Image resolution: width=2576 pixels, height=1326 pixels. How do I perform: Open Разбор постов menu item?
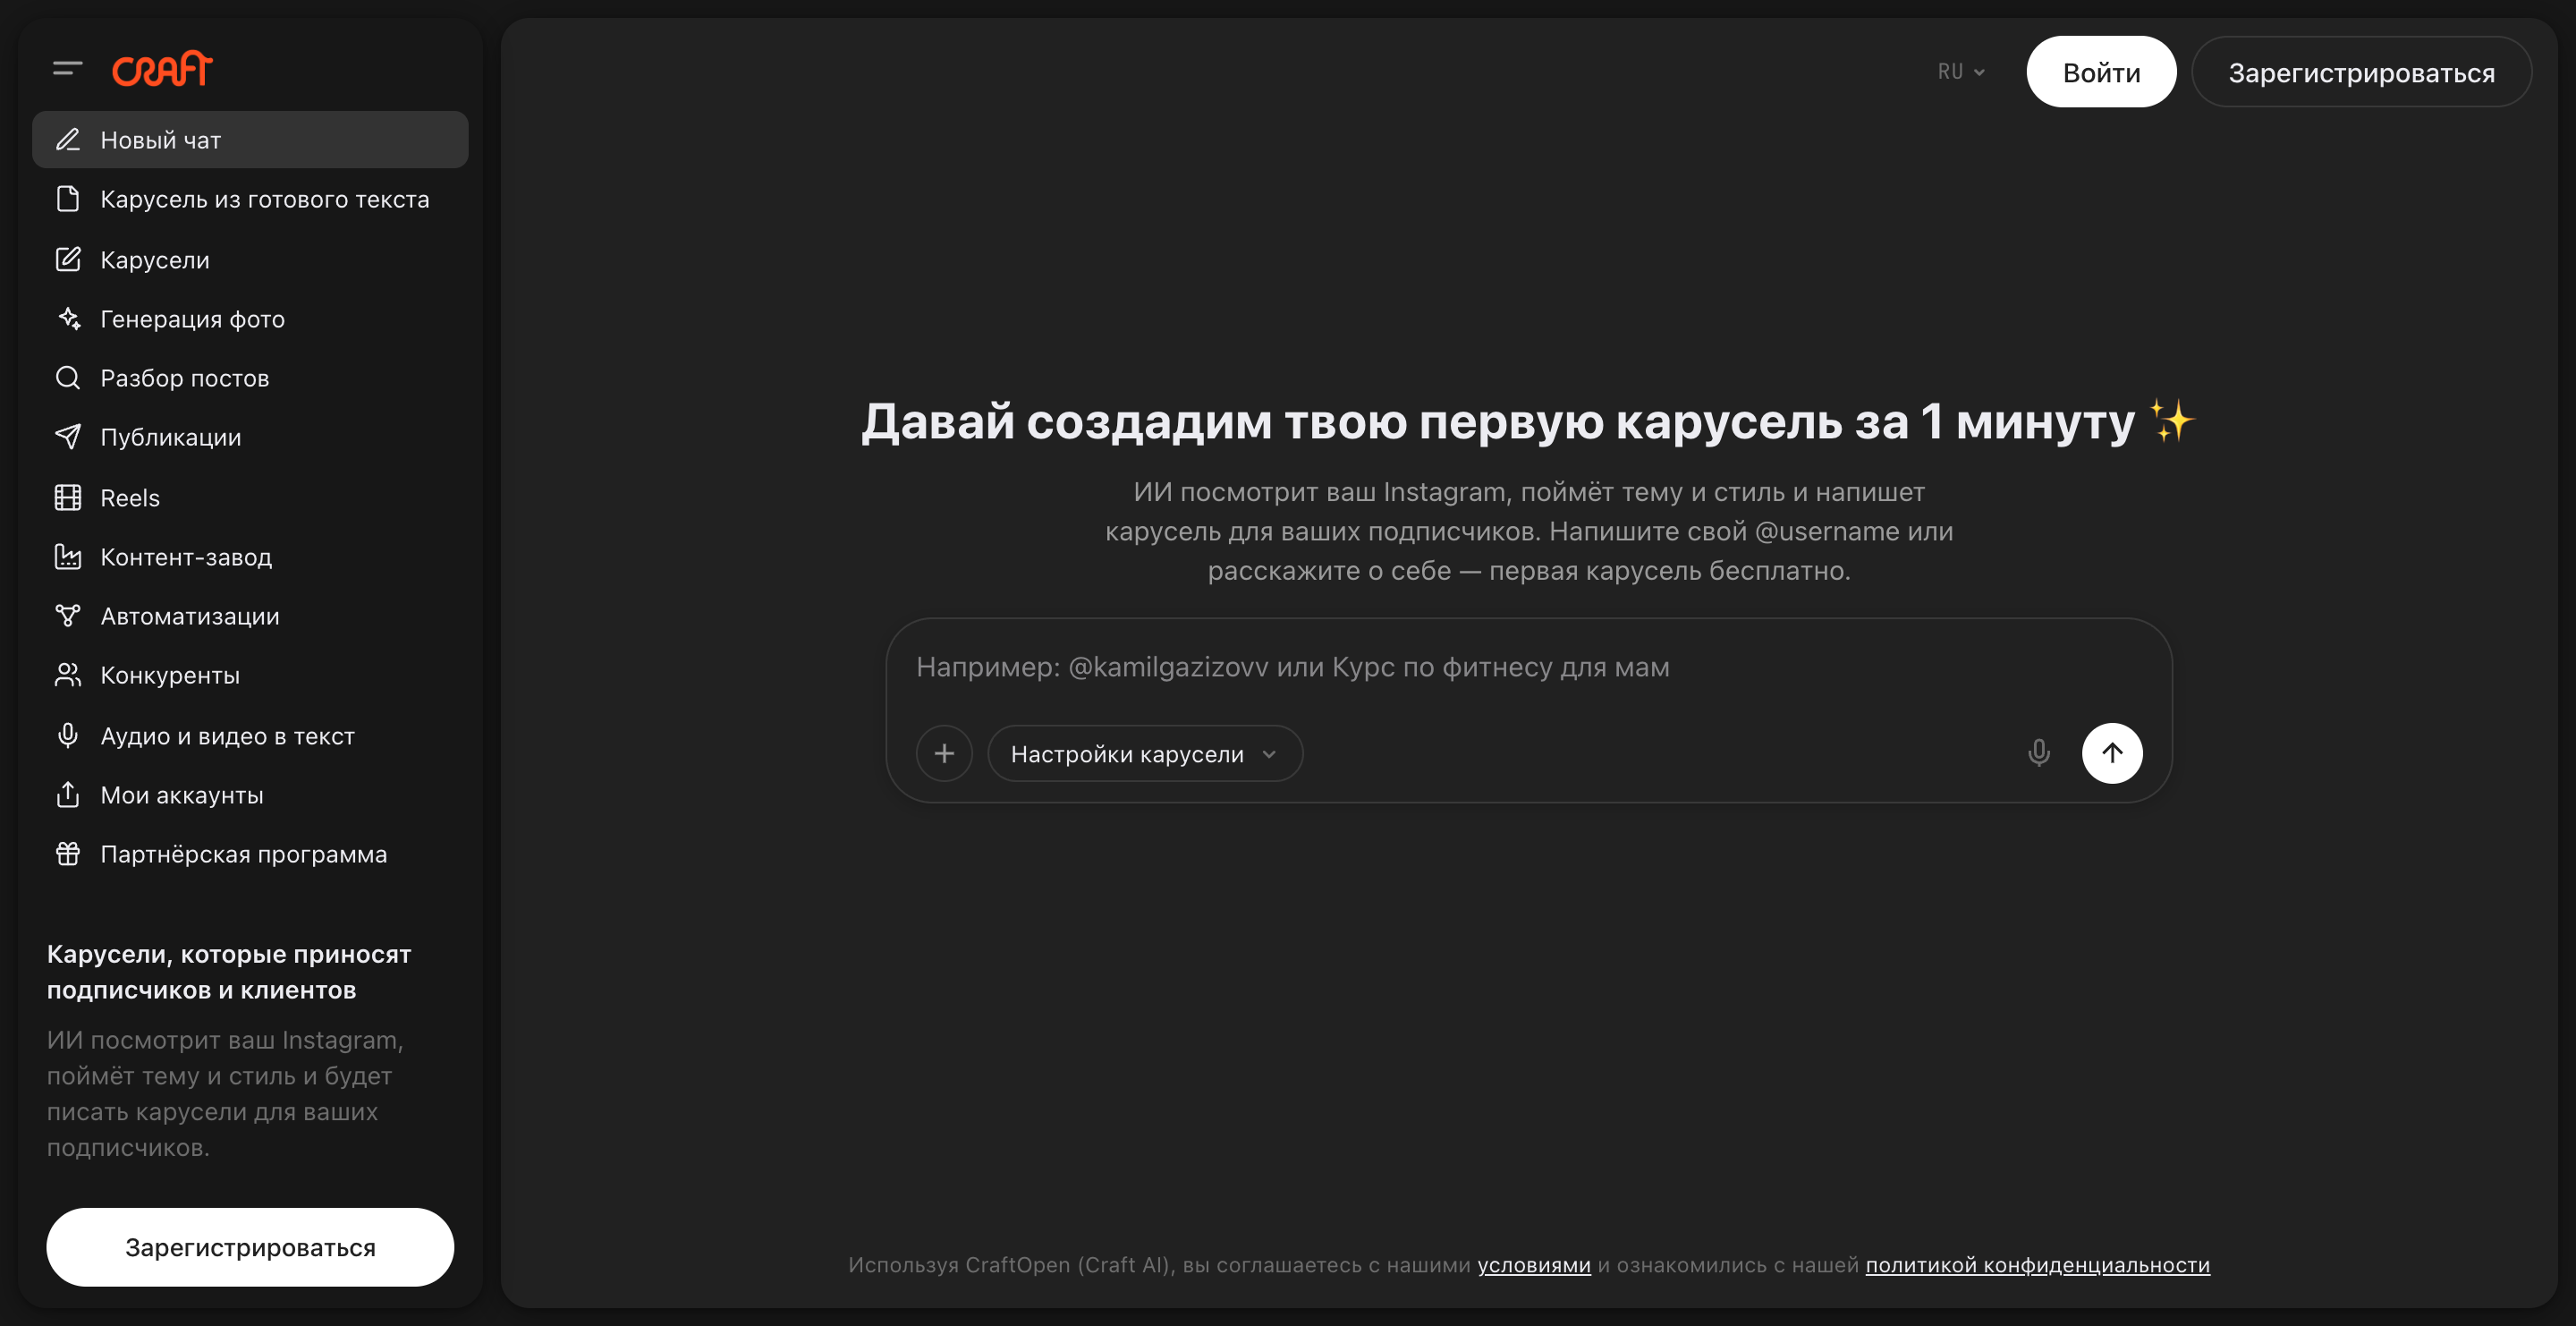tap(250, 377)
